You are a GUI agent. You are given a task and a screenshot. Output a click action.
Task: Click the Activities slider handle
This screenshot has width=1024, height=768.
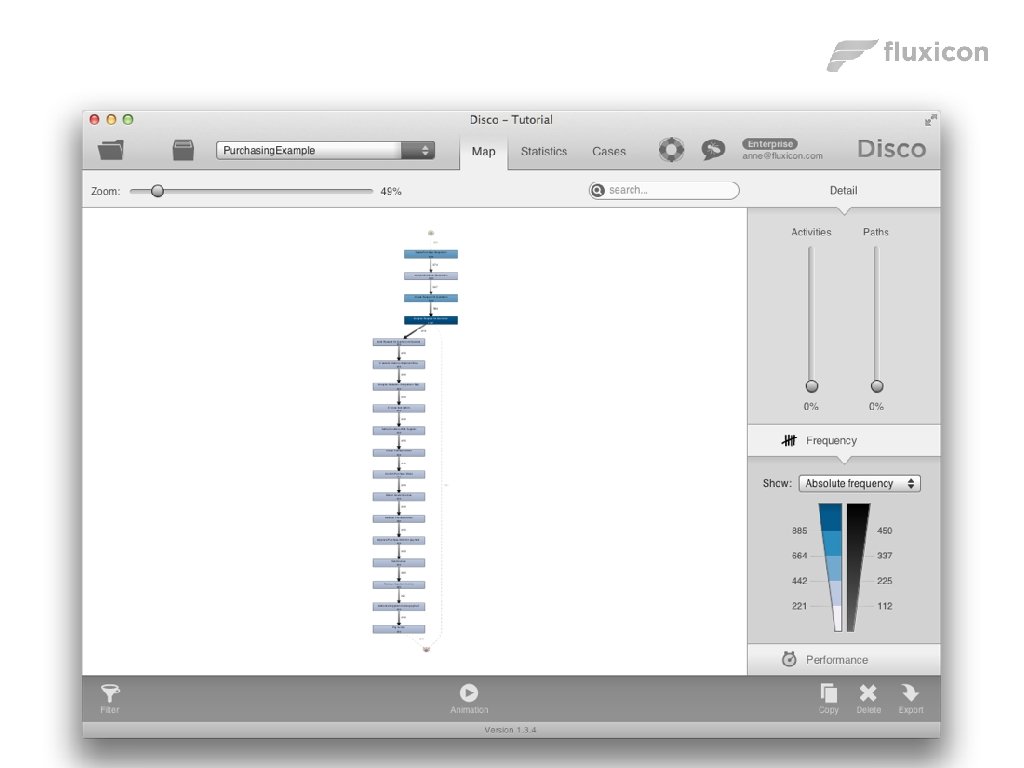[x=811, y=386]
